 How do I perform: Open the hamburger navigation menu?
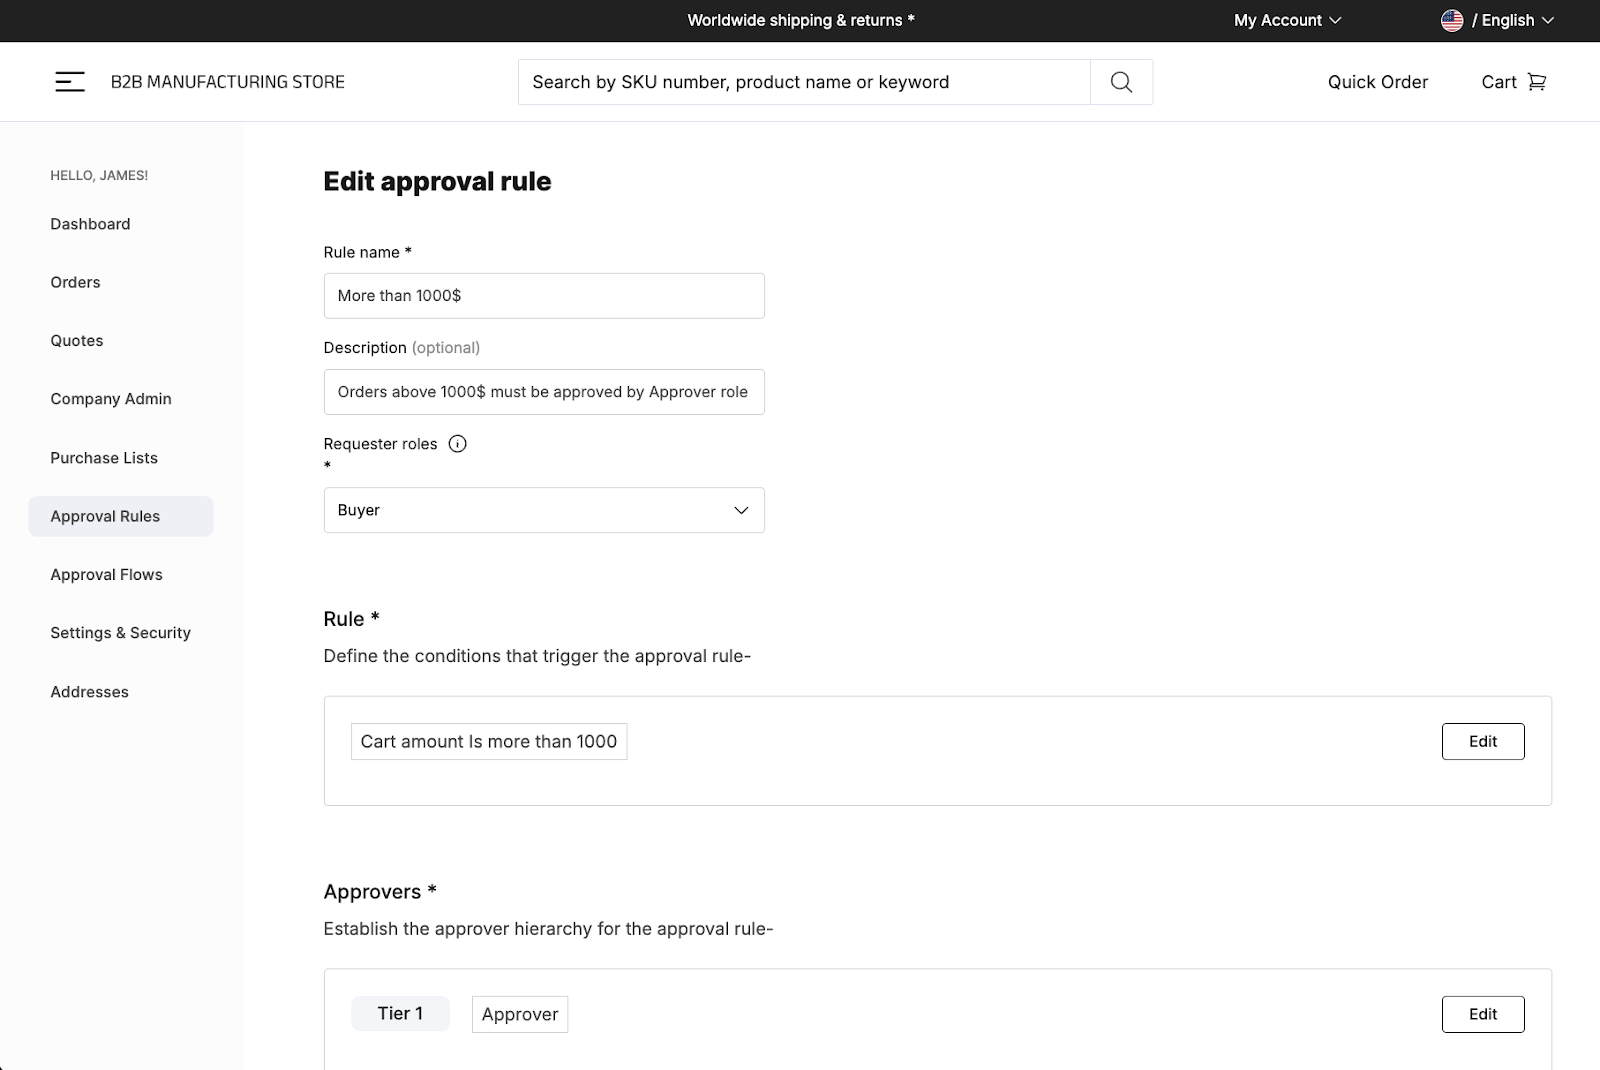coord(70,82)
